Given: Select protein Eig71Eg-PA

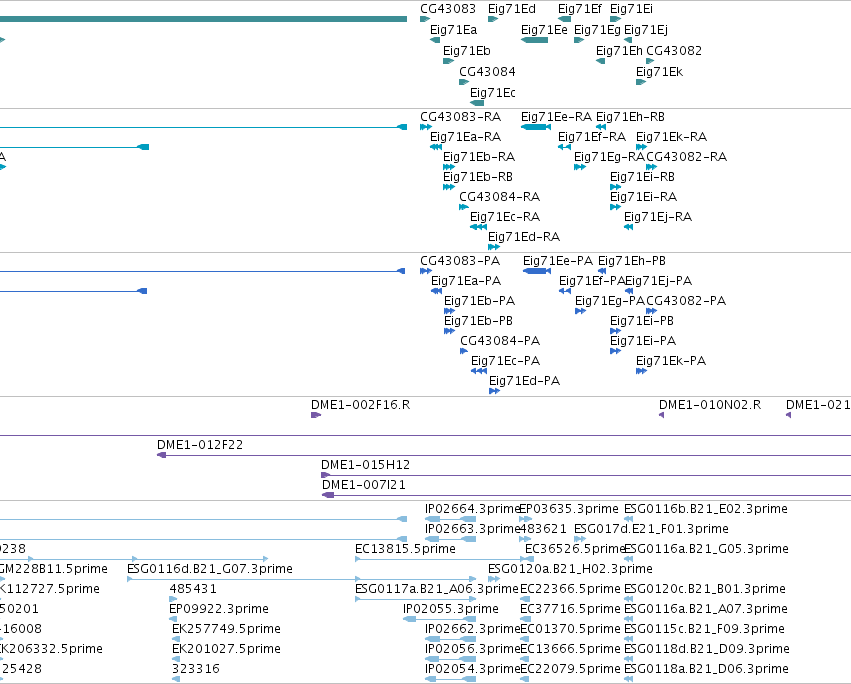Looking at the screenshot, I should pos(610,301).
